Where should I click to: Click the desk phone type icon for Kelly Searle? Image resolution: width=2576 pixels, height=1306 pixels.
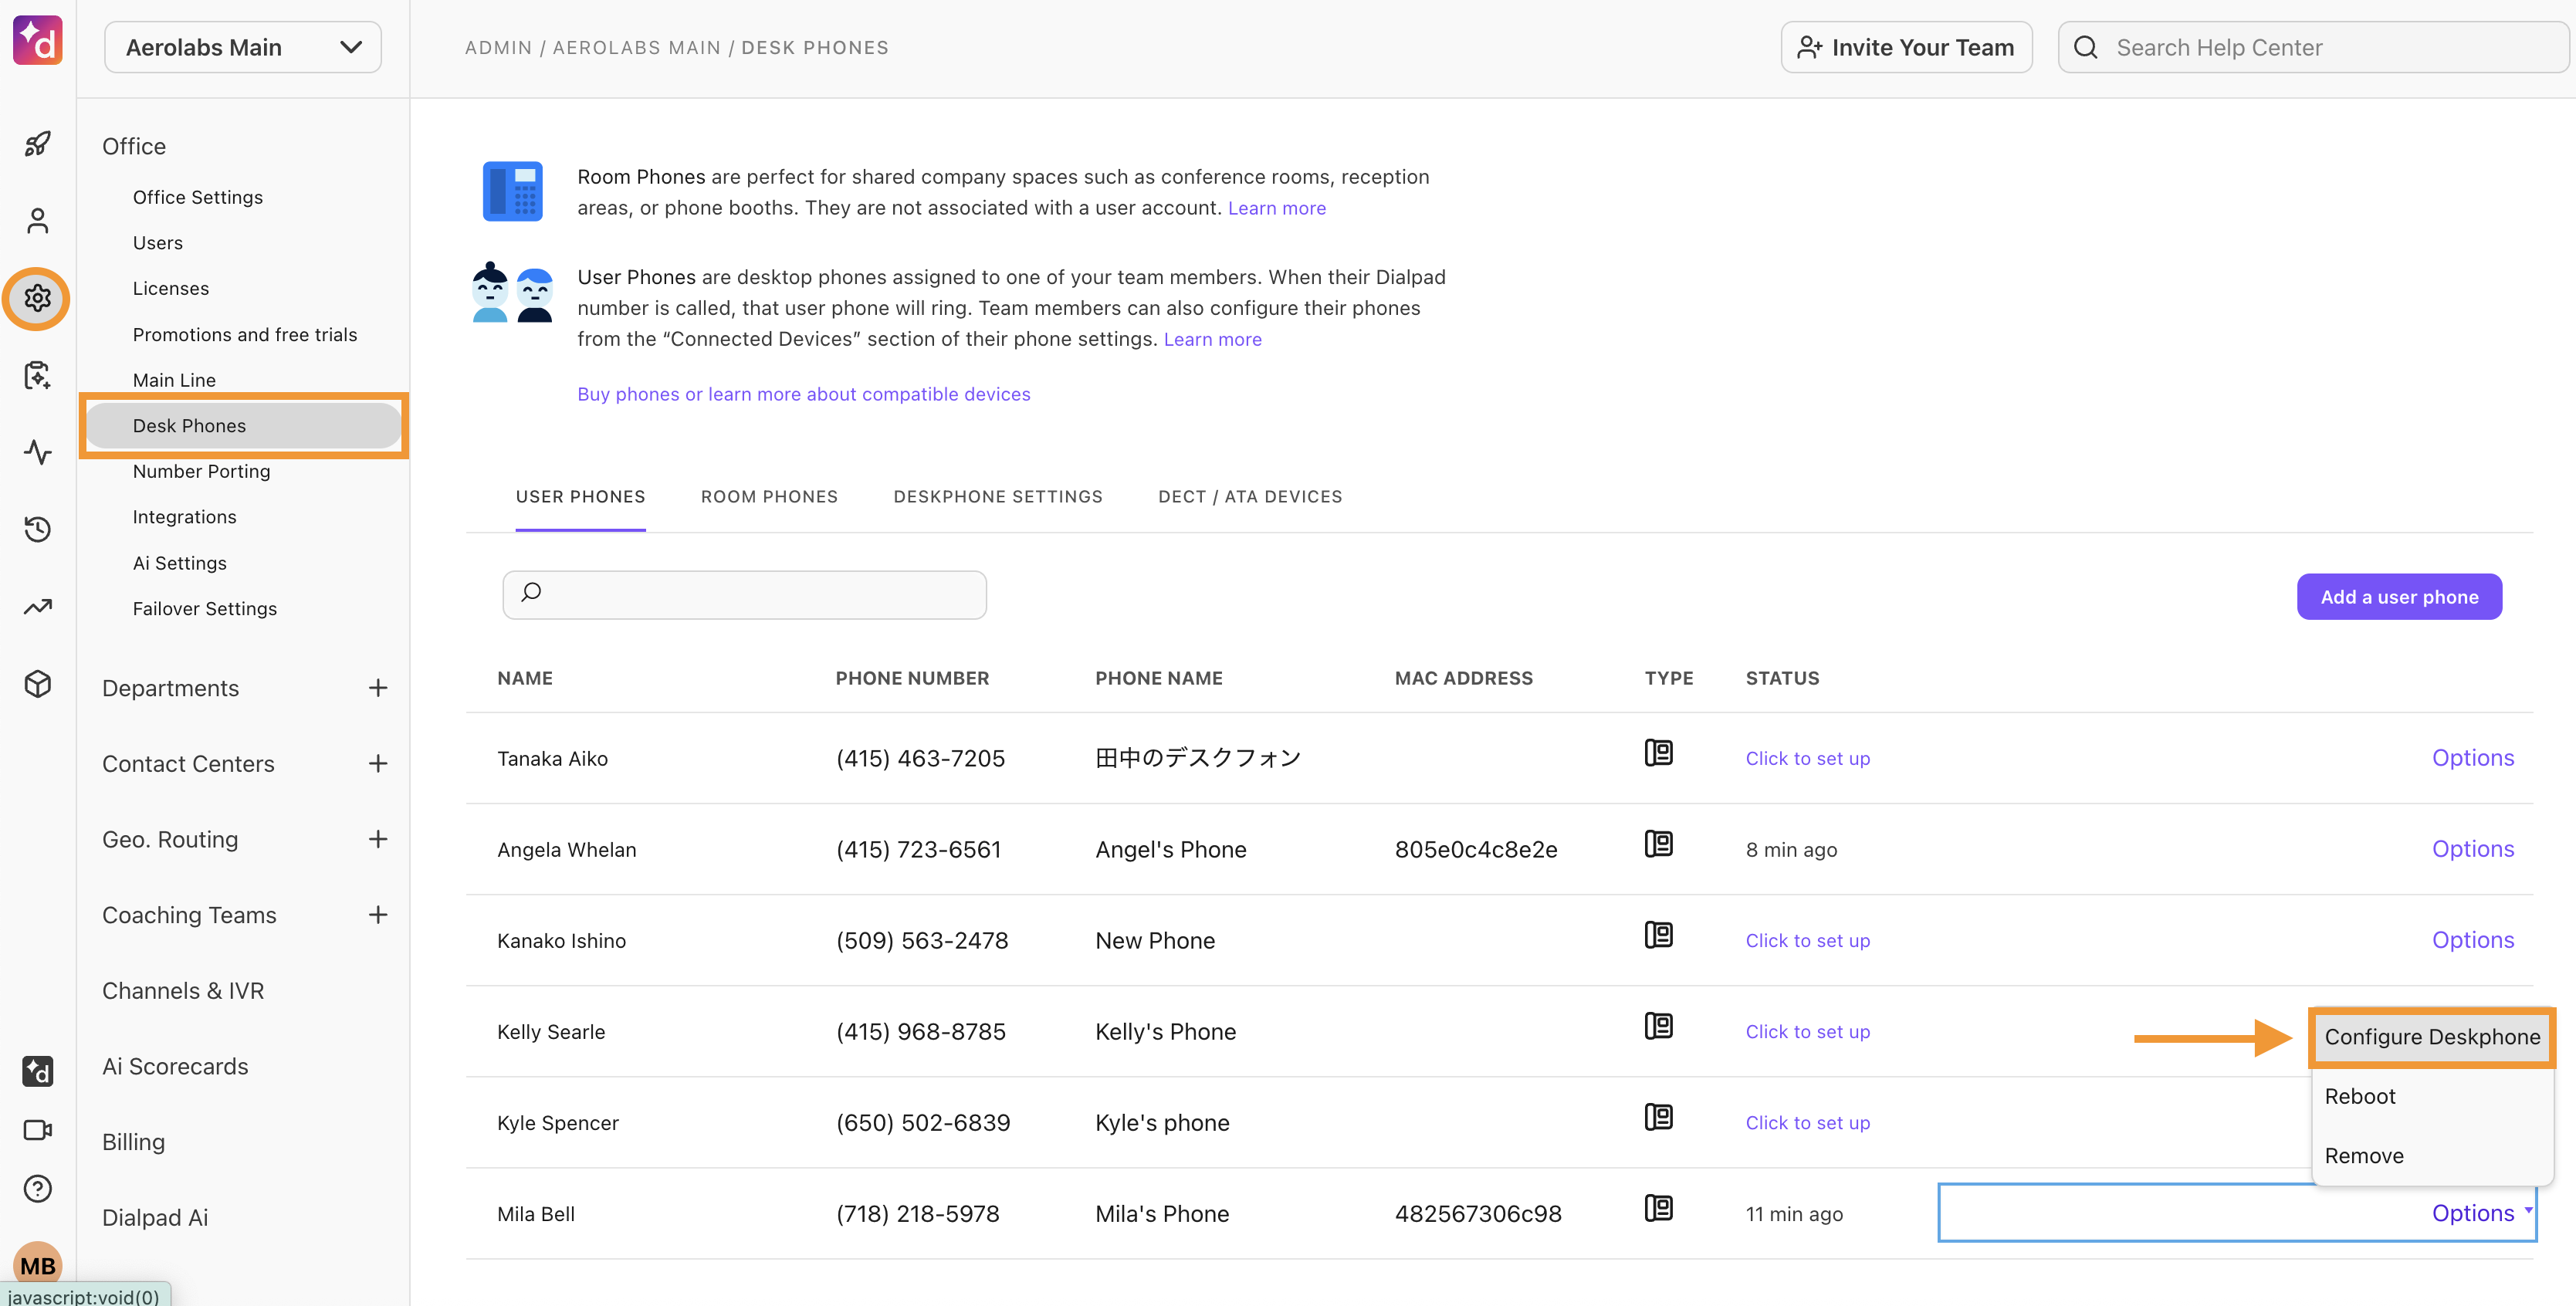coord(1658,1025)
